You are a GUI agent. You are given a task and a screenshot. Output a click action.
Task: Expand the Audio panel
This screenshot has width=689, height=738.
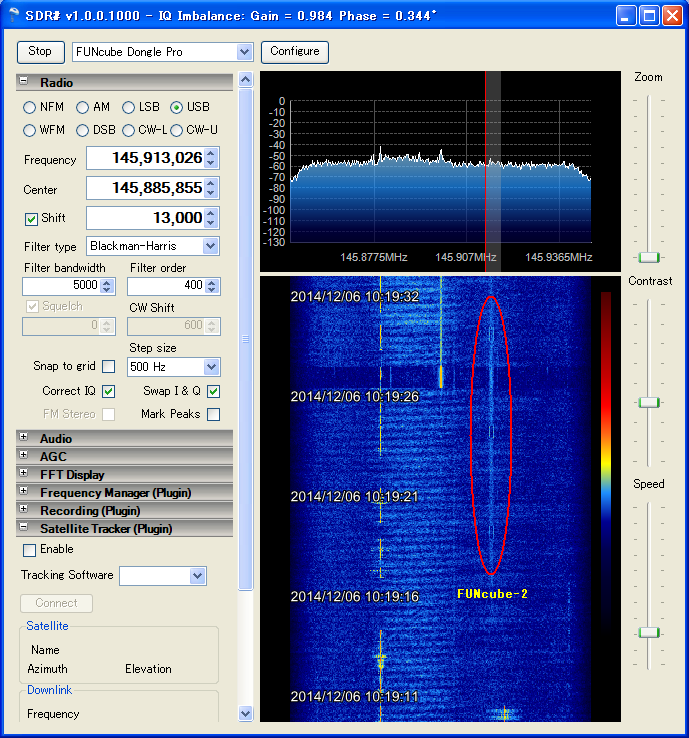24,437
